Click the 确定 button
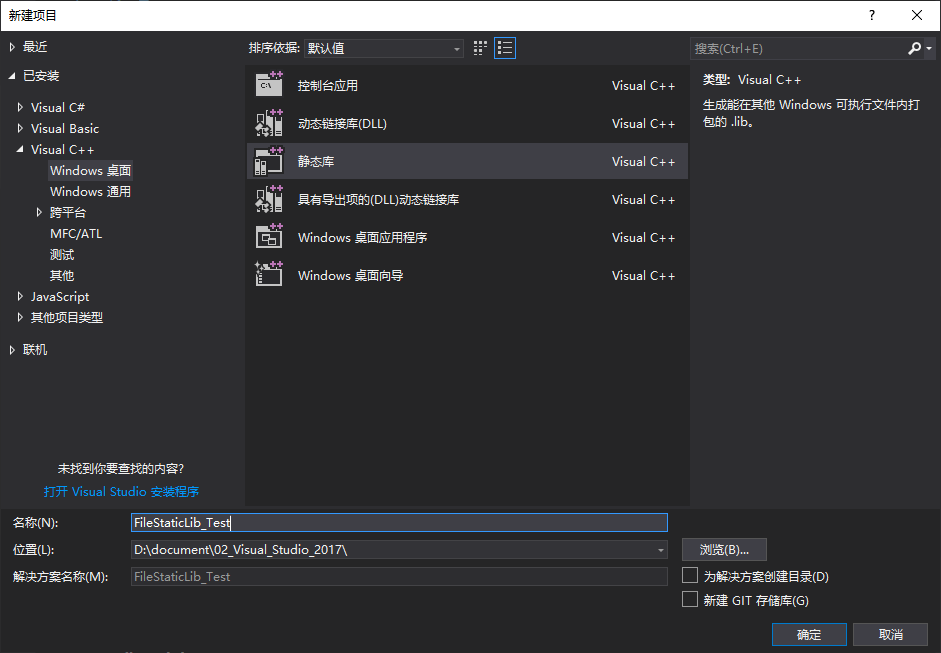 tap(808, 634)
